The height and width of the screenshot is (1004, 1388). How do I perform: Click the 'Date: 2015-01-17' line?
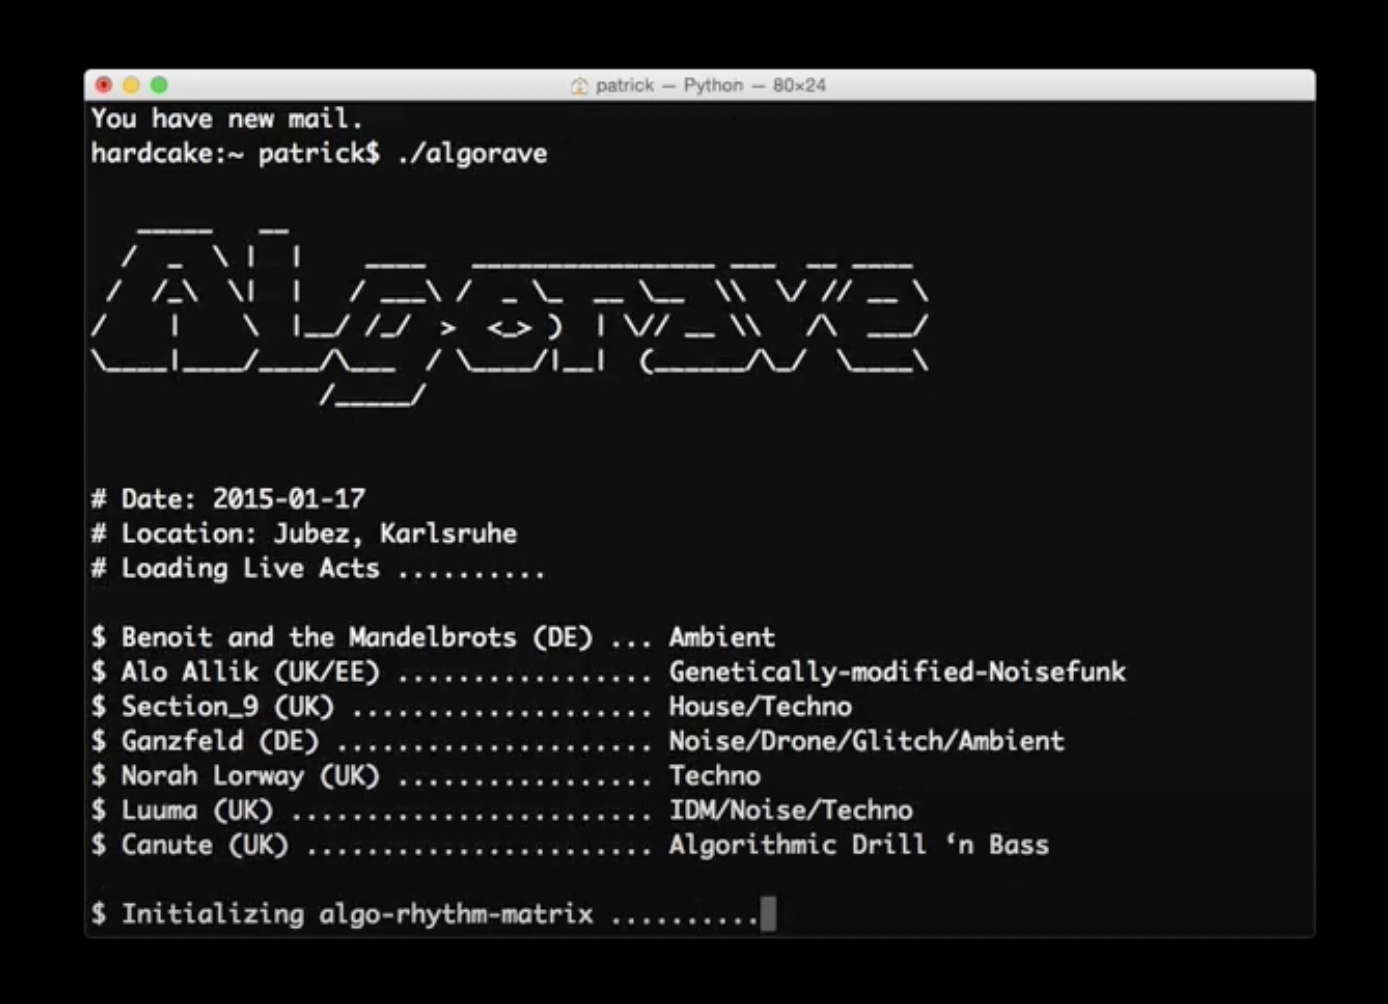click(242, 498)
